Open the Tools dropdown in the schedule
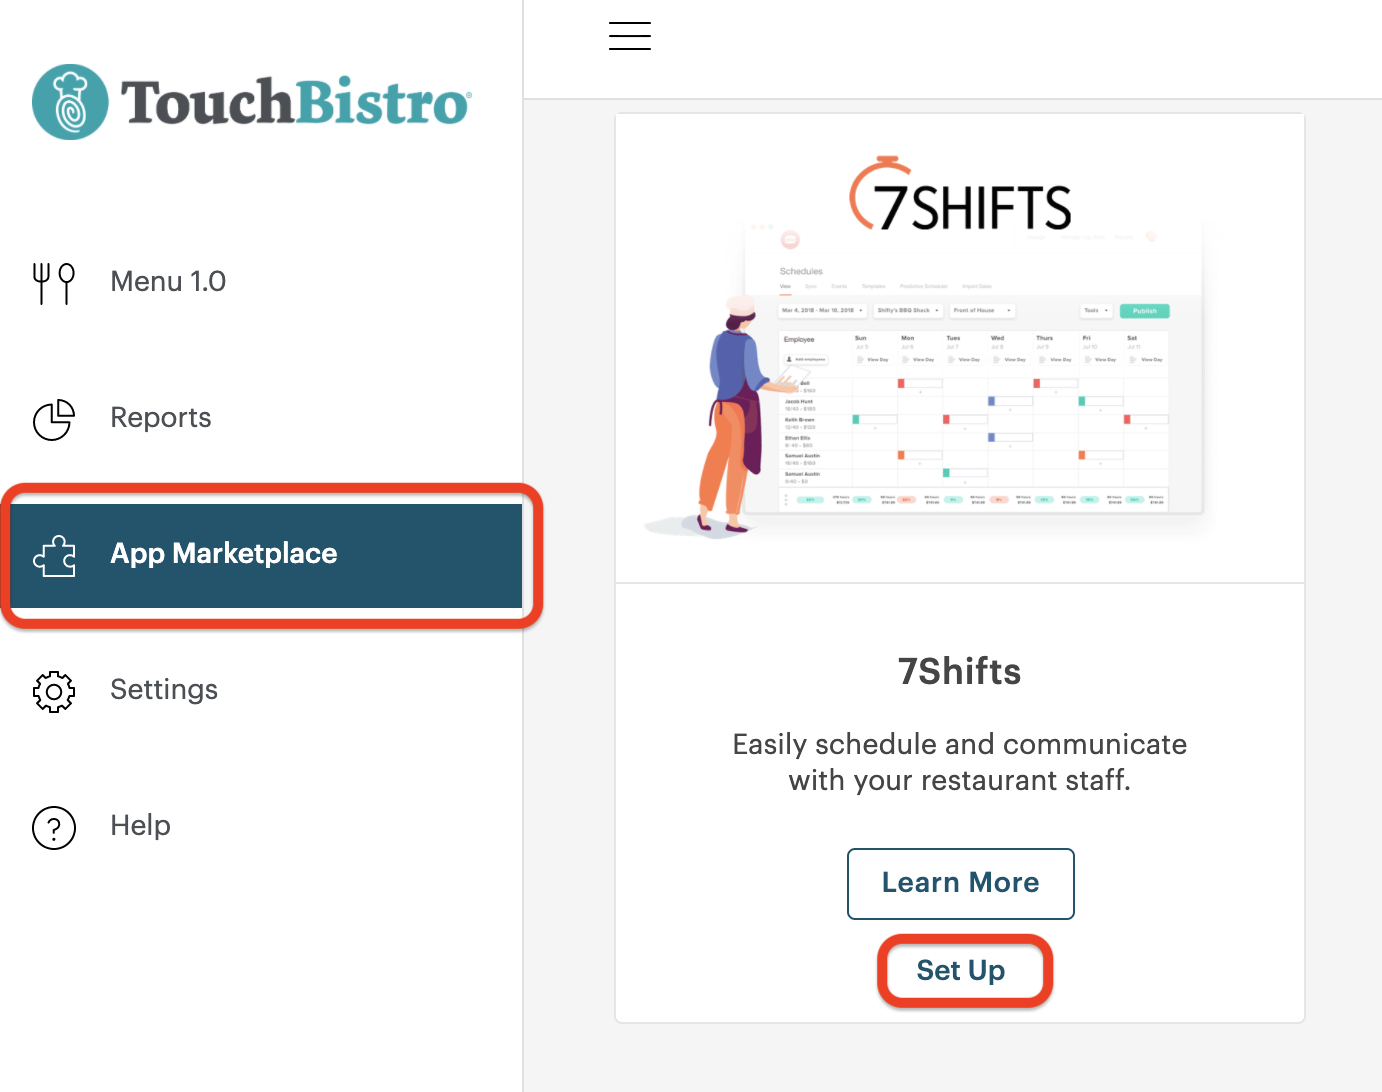 click(1096, 310)
